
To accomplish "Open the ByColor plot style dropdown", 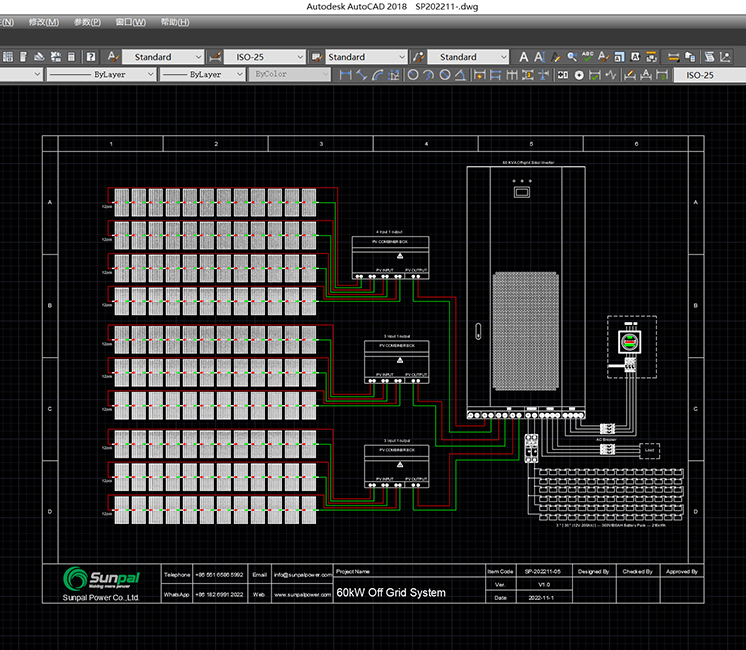I will (289, 74).
